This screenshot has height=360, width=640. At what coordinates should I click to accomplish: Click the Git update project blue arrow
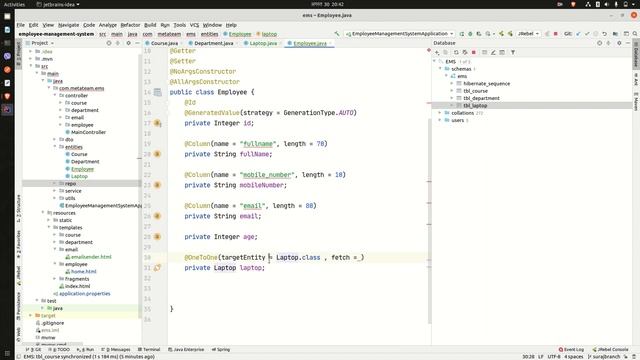click(x=578, y=34)
